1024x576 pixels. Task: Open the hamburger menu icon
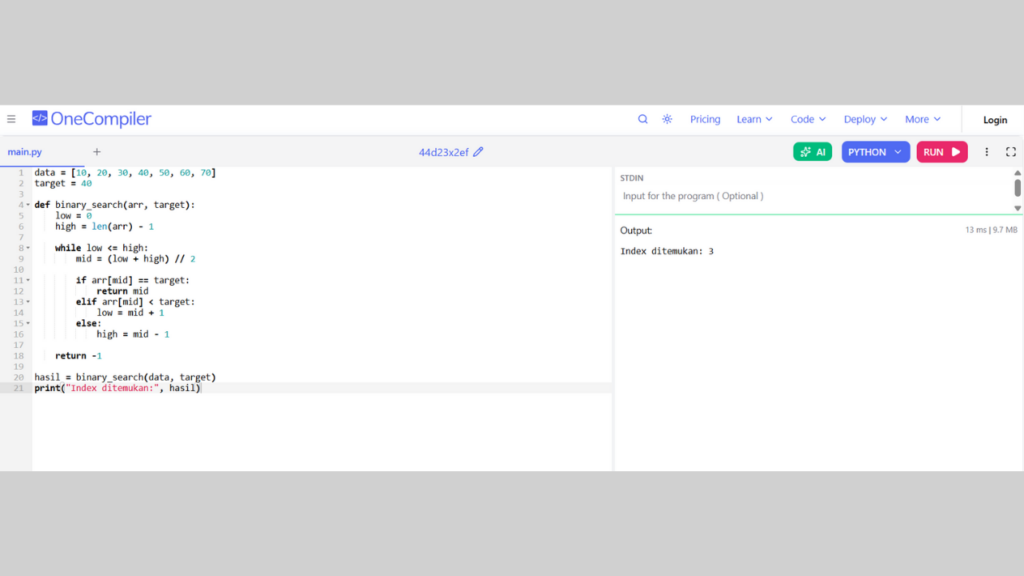[11, 119]
